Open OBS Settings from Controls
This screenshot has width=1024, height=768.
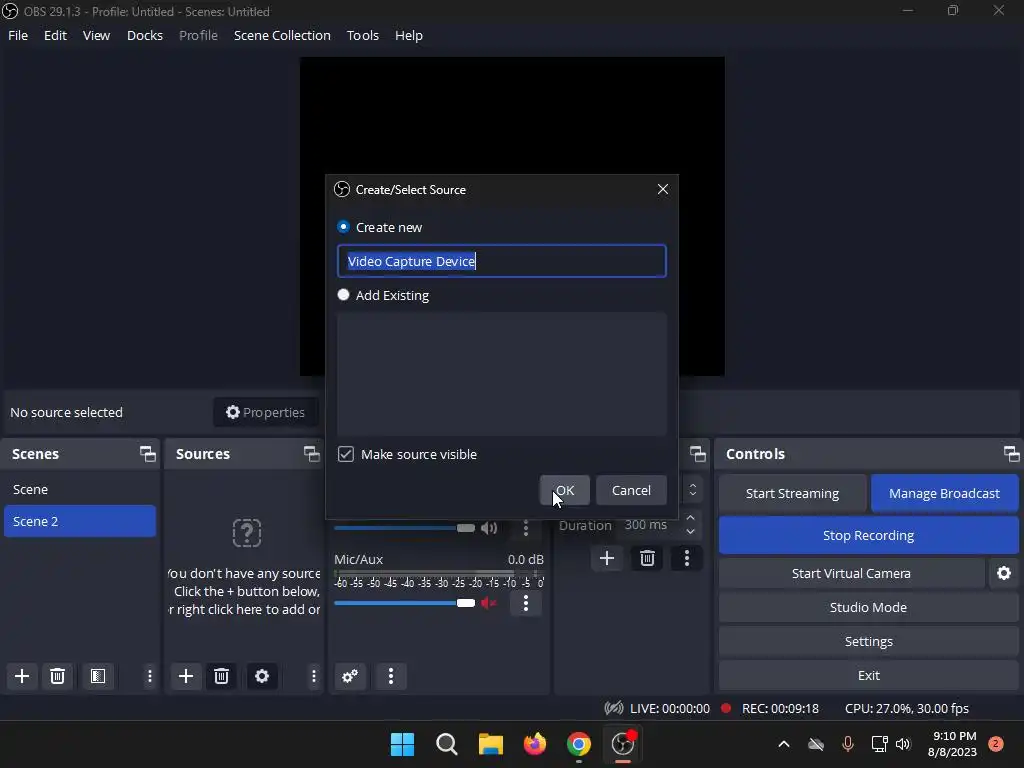[869, 641]
